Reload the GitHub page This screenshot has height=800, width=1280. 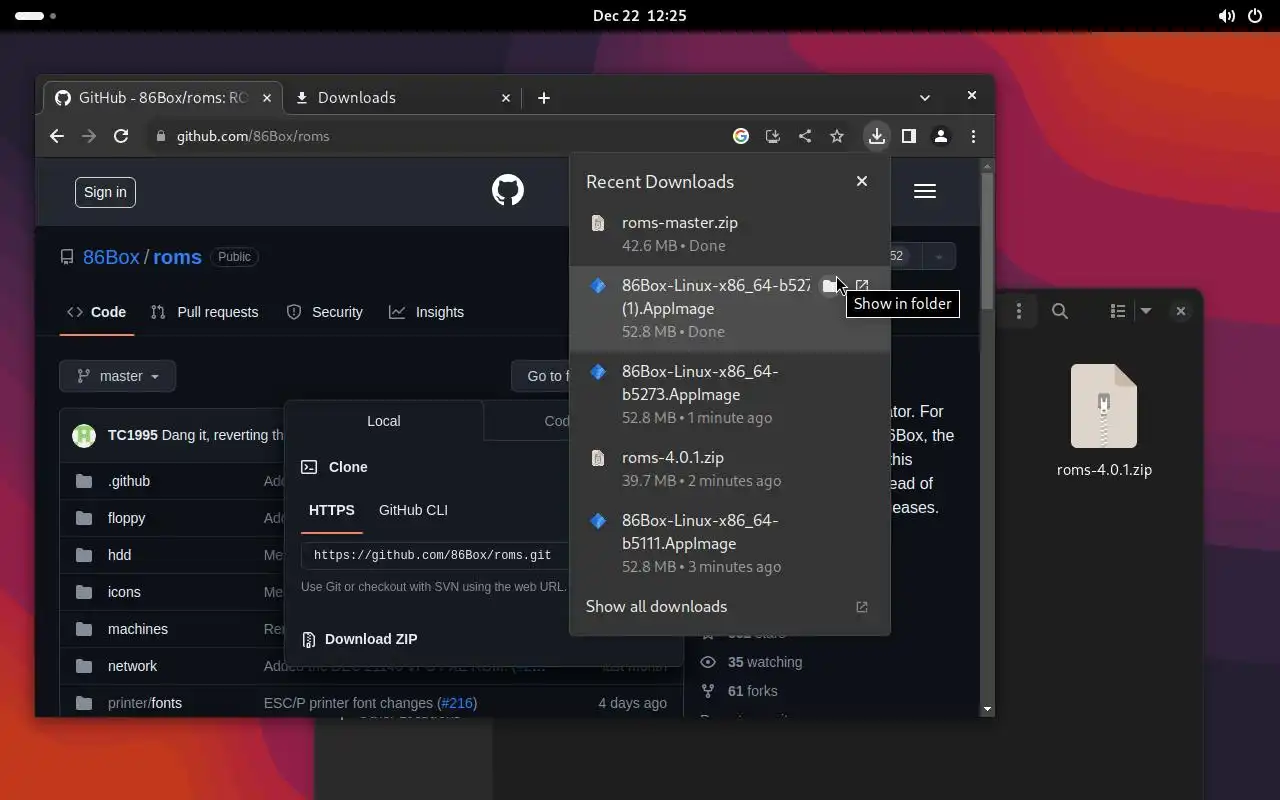121,136
